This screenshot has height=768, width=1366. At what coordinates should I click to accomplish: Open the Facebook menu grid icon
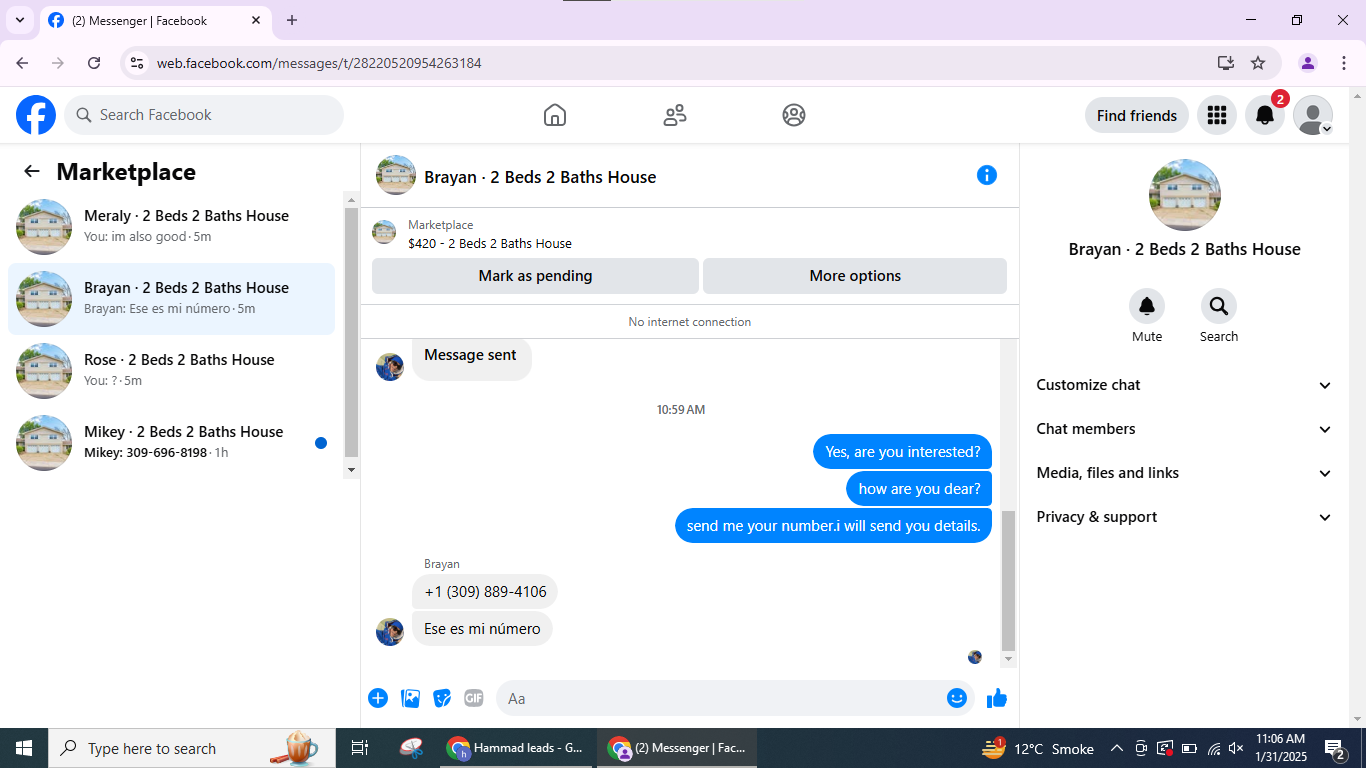pos(1217,115)
